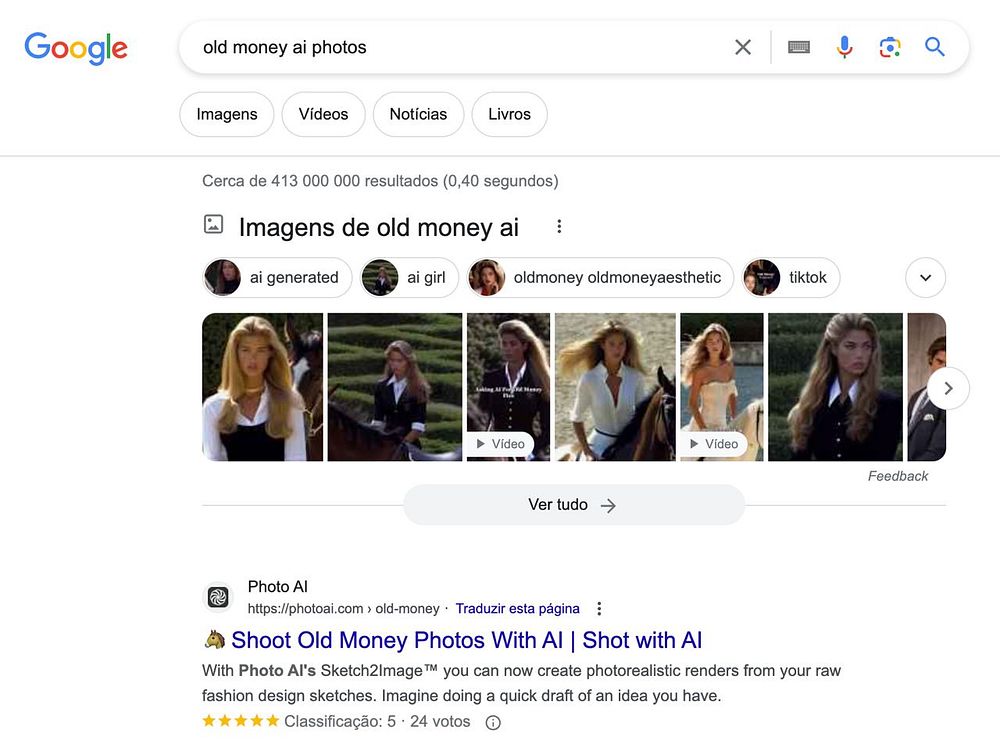
Task: Open Google Lens image search icon
Action: 890,47
